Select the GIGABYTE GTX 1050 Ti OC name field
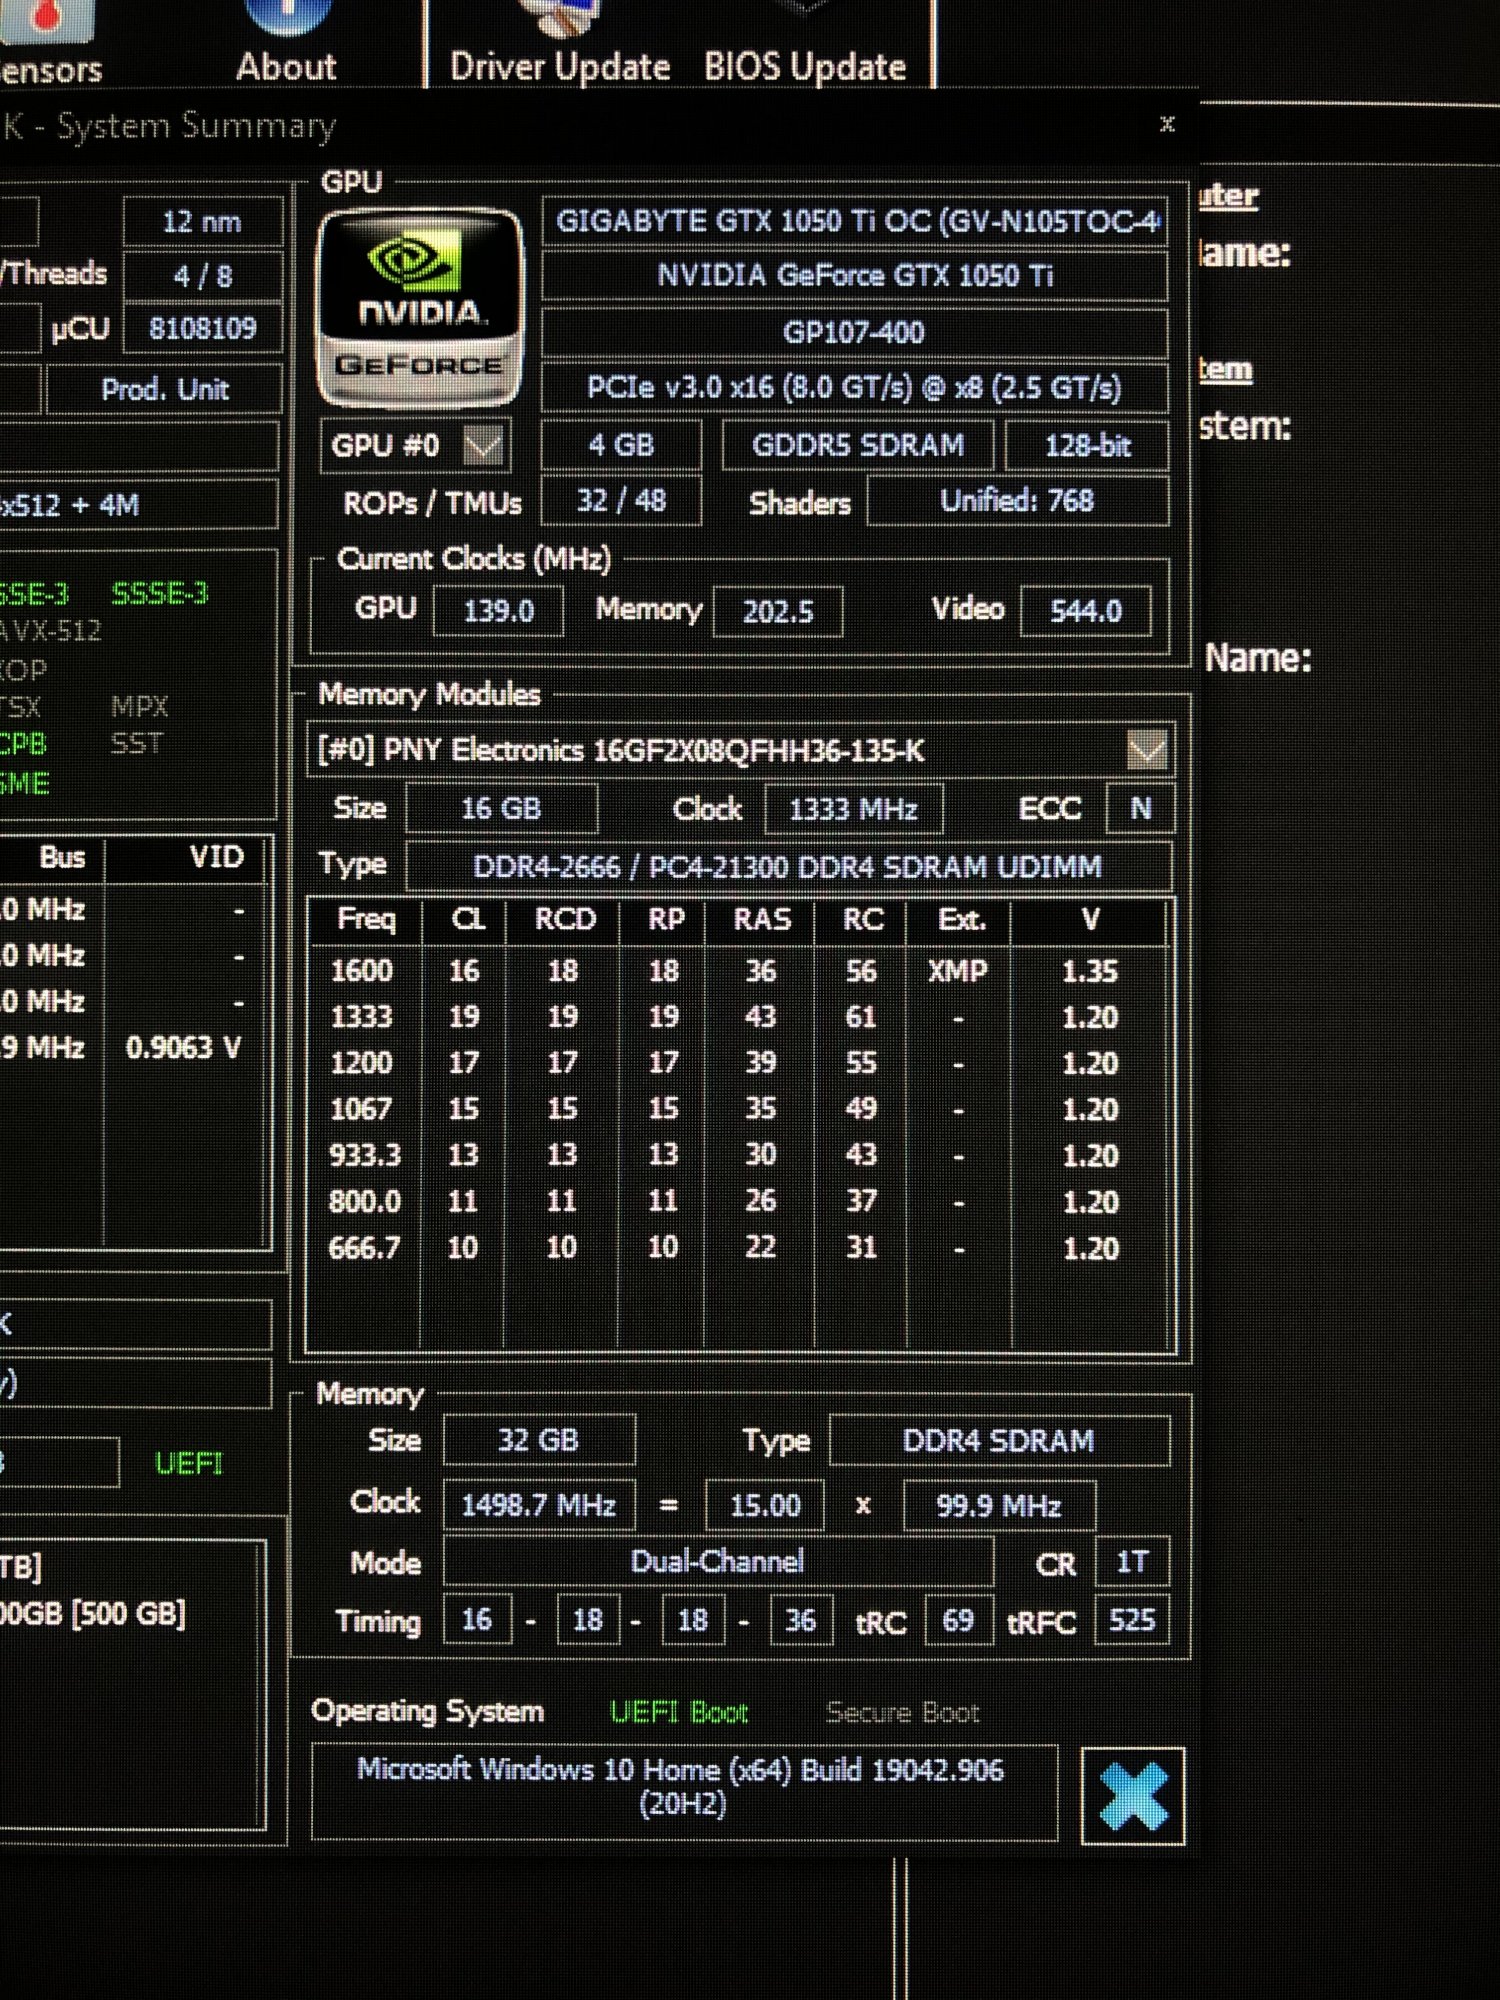The height and width of the screenshot is (2000, 1500). 855,221
